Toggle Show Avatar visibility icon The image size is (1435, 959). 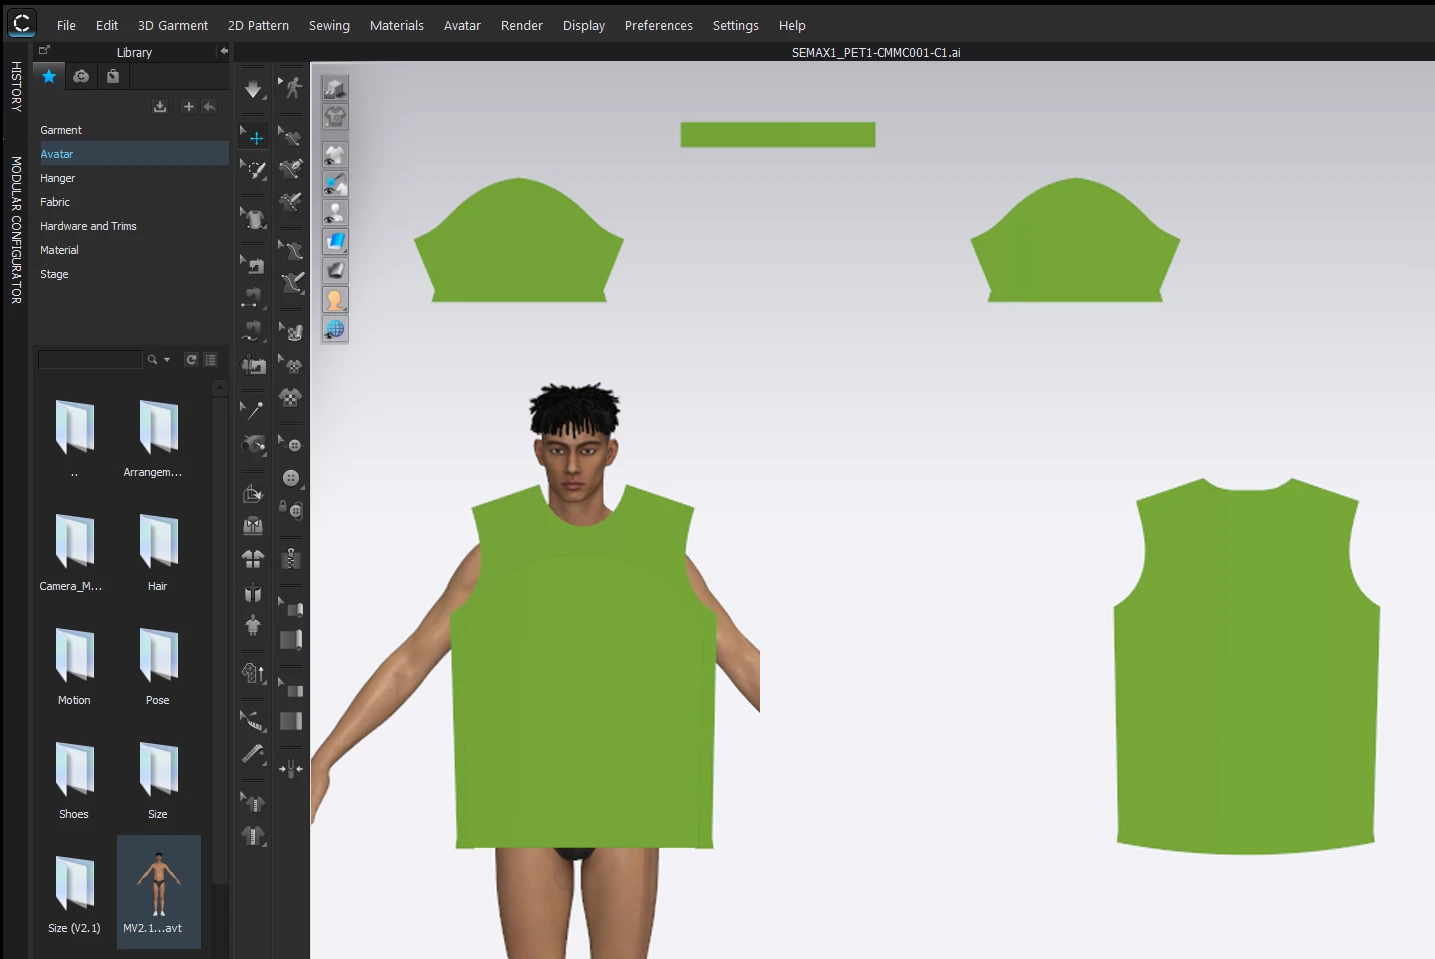335,213
